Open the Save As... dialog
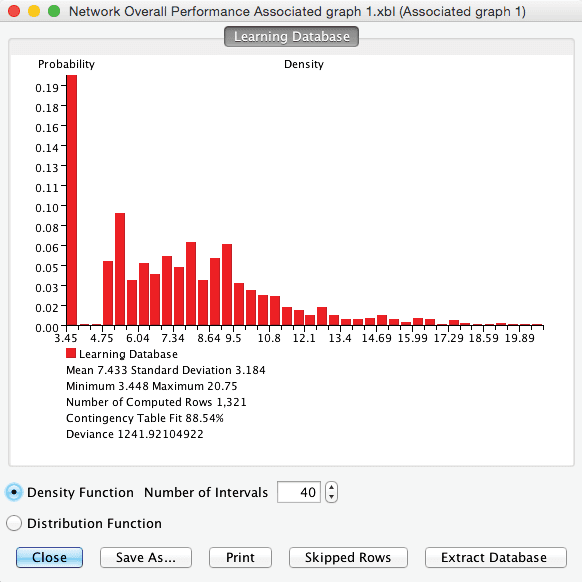Screen dimensions: 582x582 pos(146,557)
